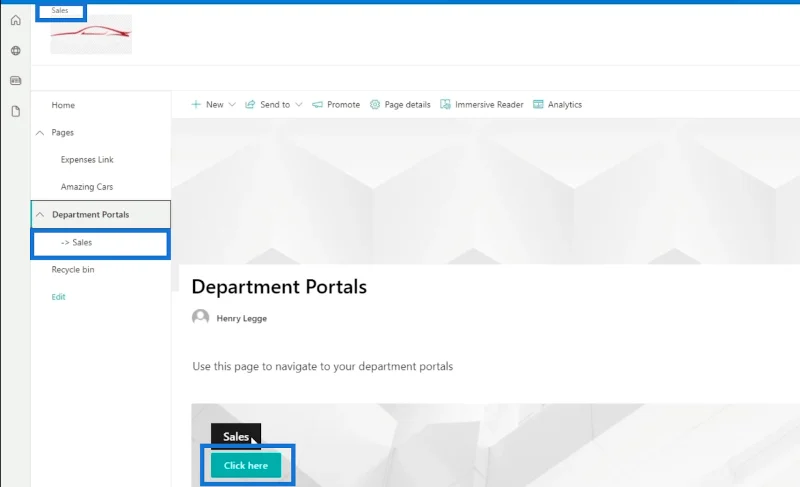Open the My files page icon

16,111
